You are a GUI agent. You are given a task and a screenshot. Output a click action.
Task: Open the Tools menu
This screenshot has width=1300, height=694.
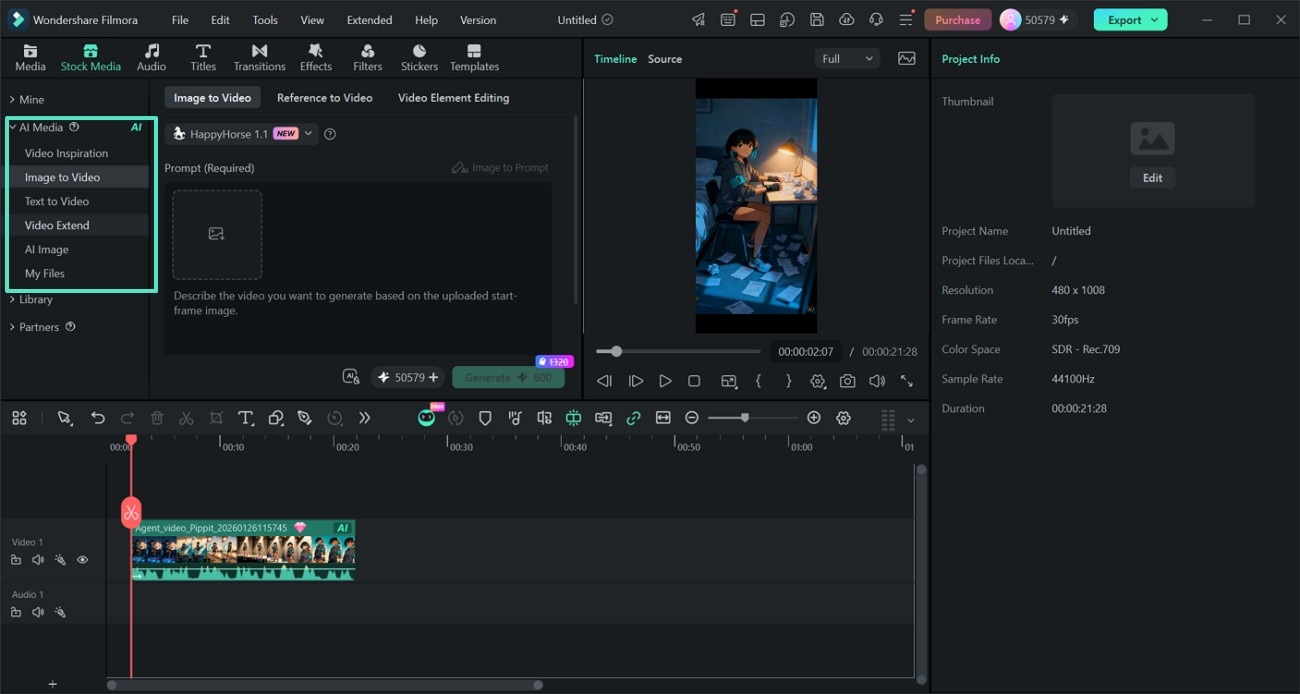click(265, 20)
